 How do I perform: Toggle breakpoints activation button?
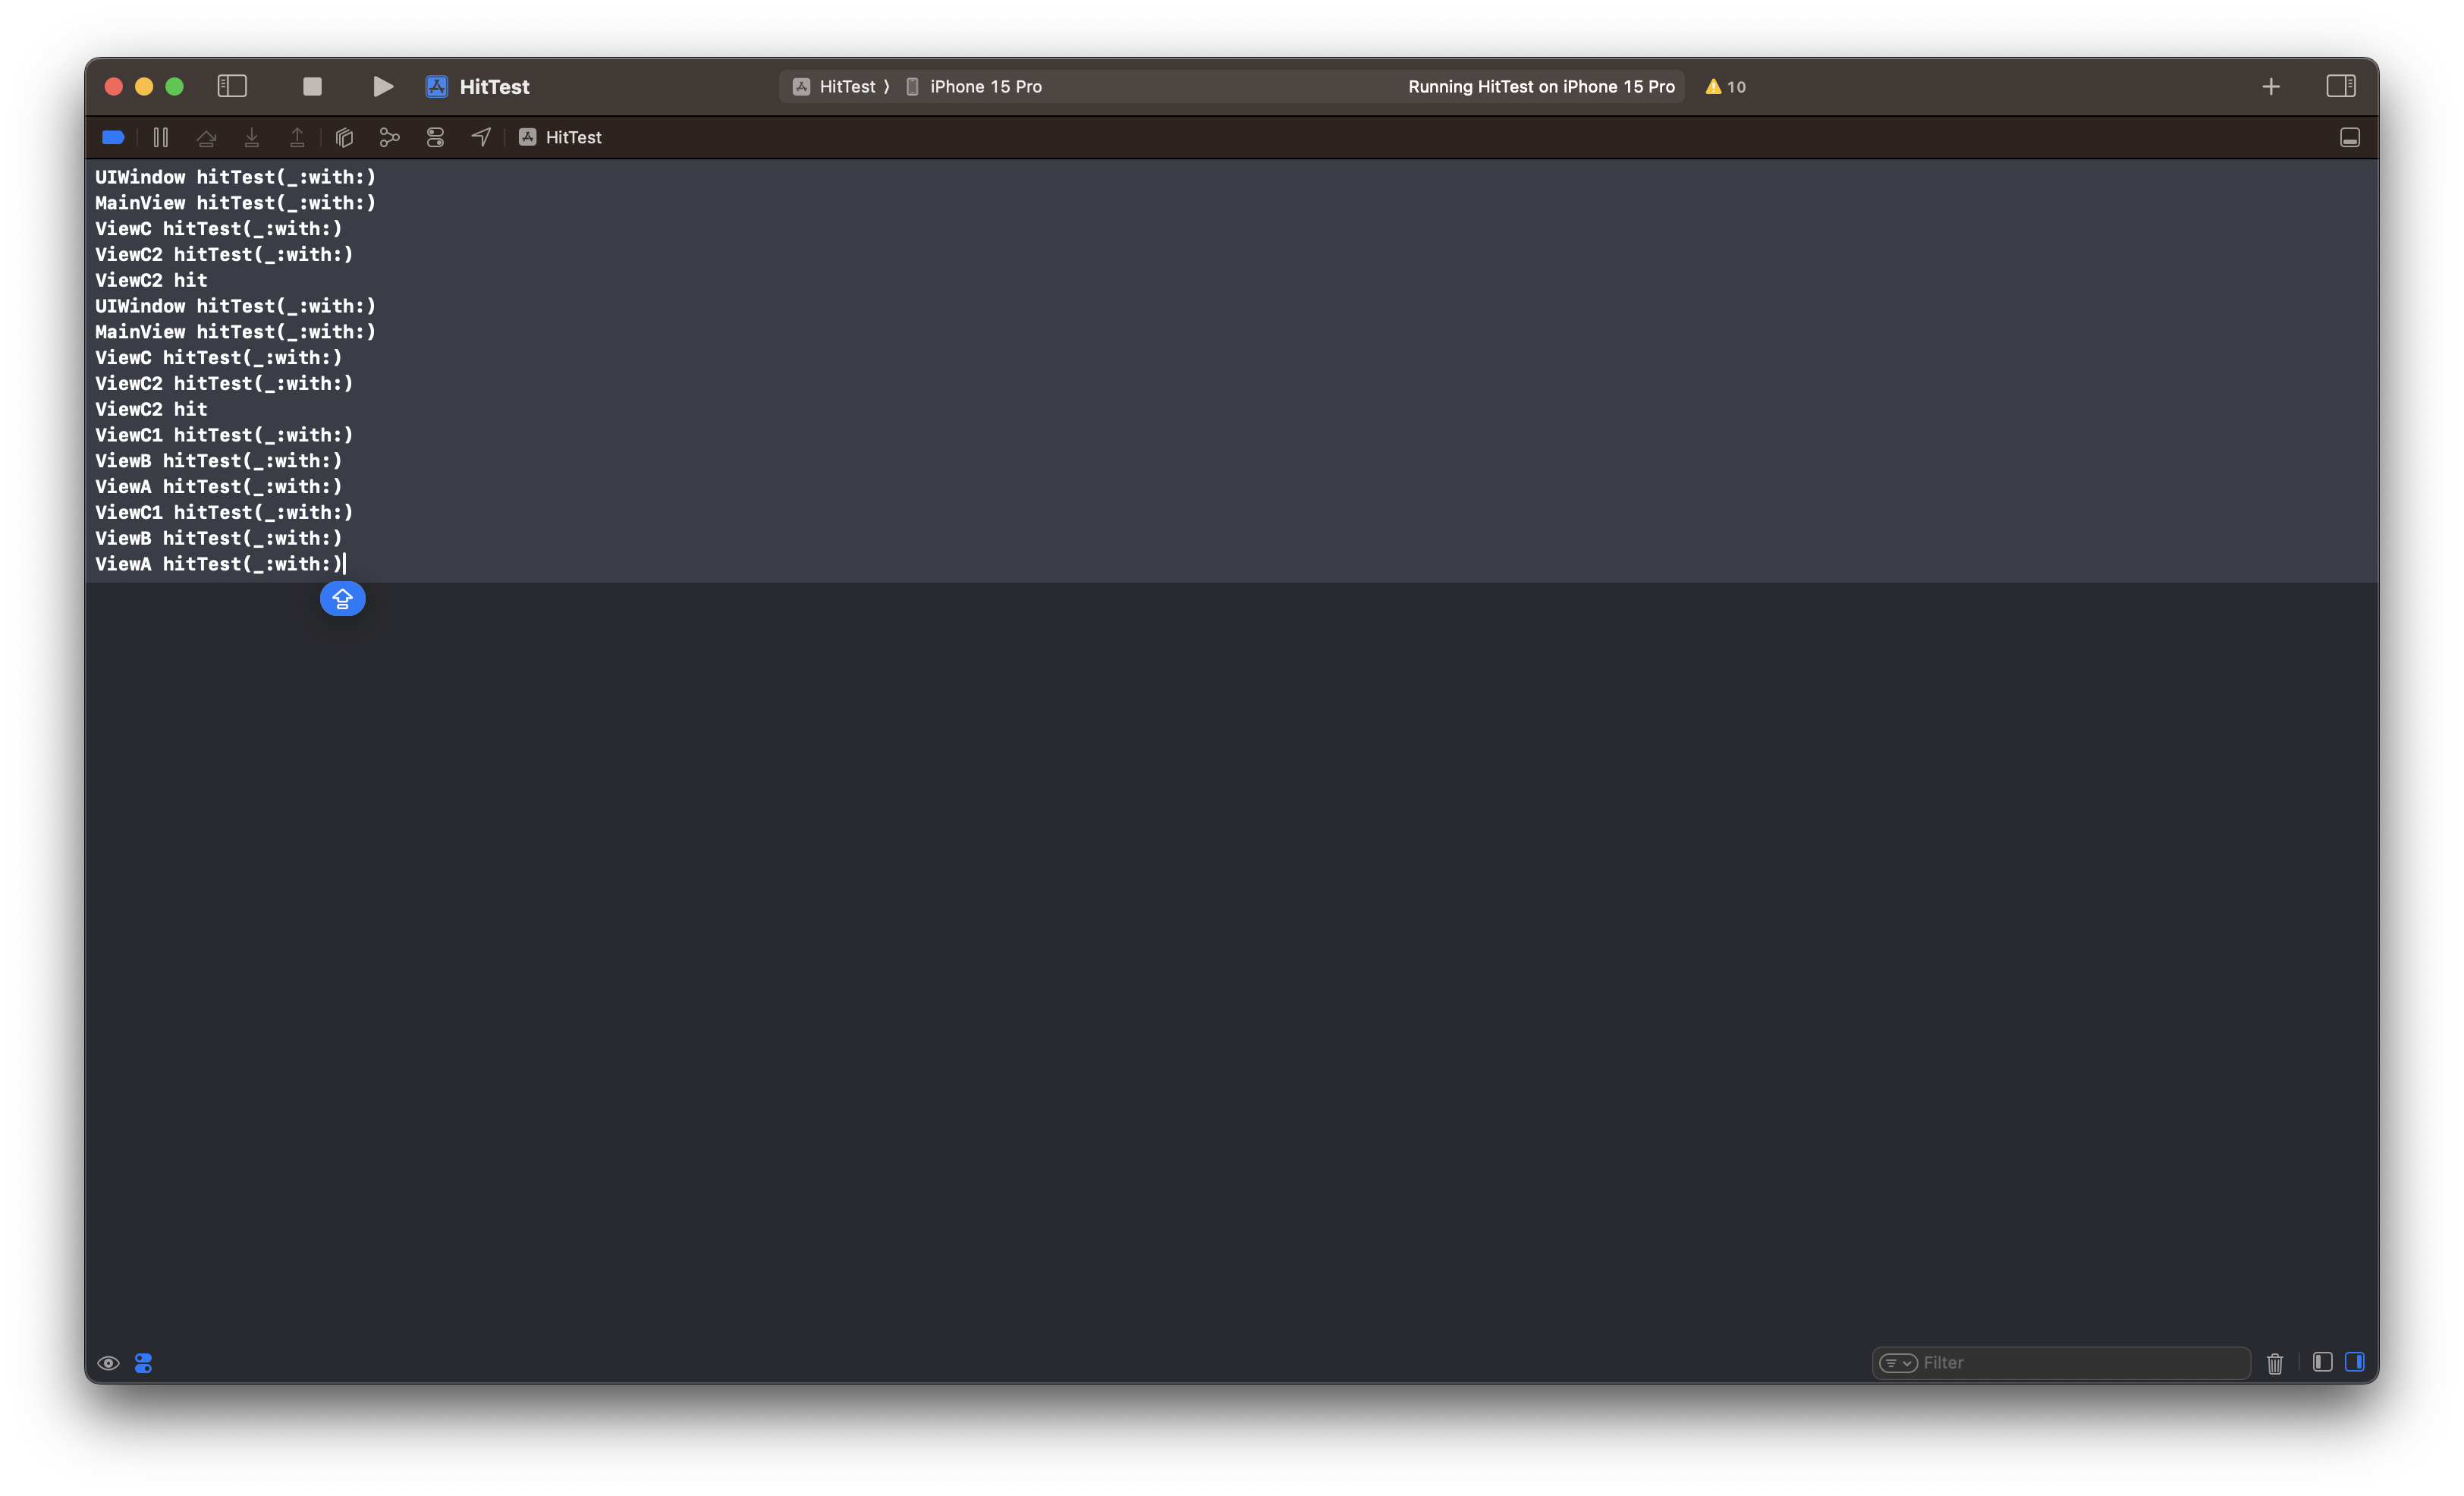point(113,138)
